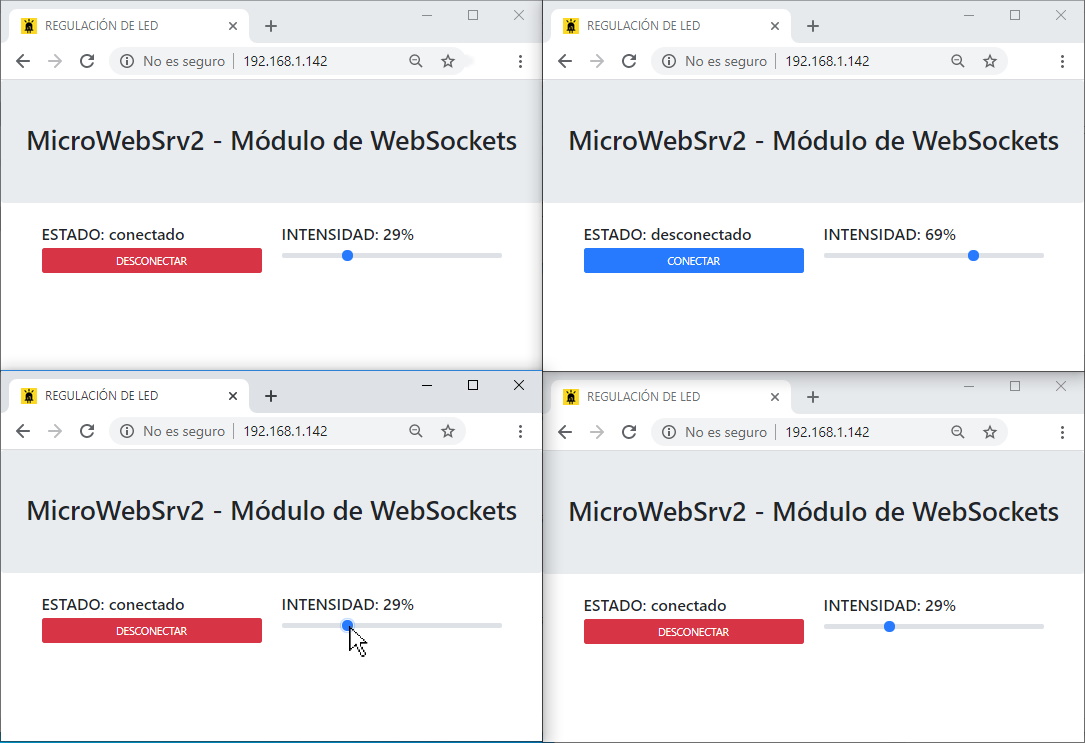This screenshot has width=1085, height=743.
Task: Close the REGULACIÓN DE LED tab in bottom-left window
Action: click(233, 396)
